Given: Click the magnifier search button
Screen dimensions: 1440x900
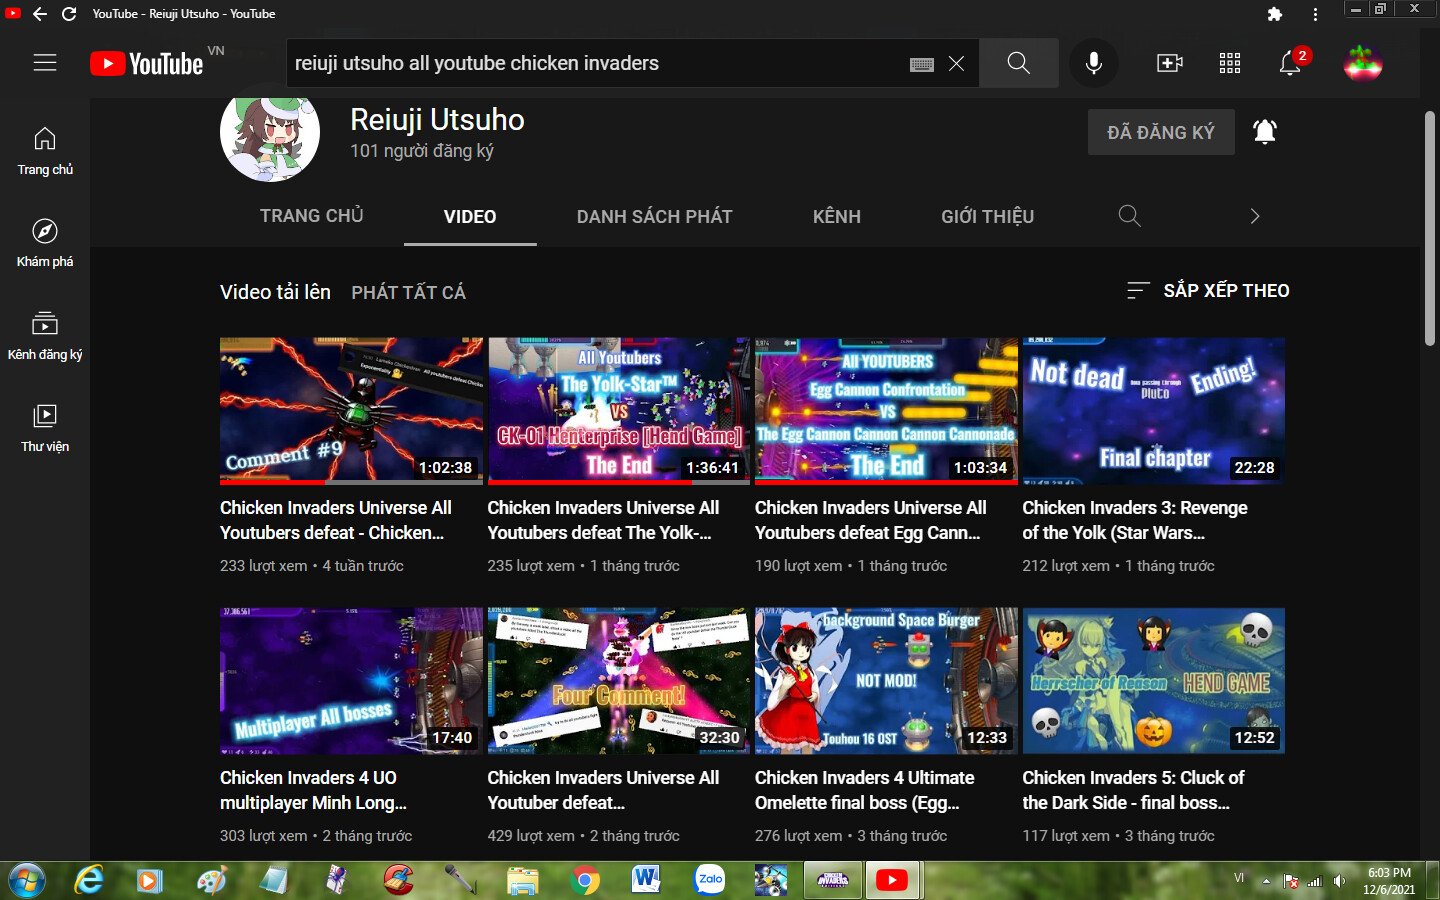Looking at the screenshot, I should (x=1018, y=63).
